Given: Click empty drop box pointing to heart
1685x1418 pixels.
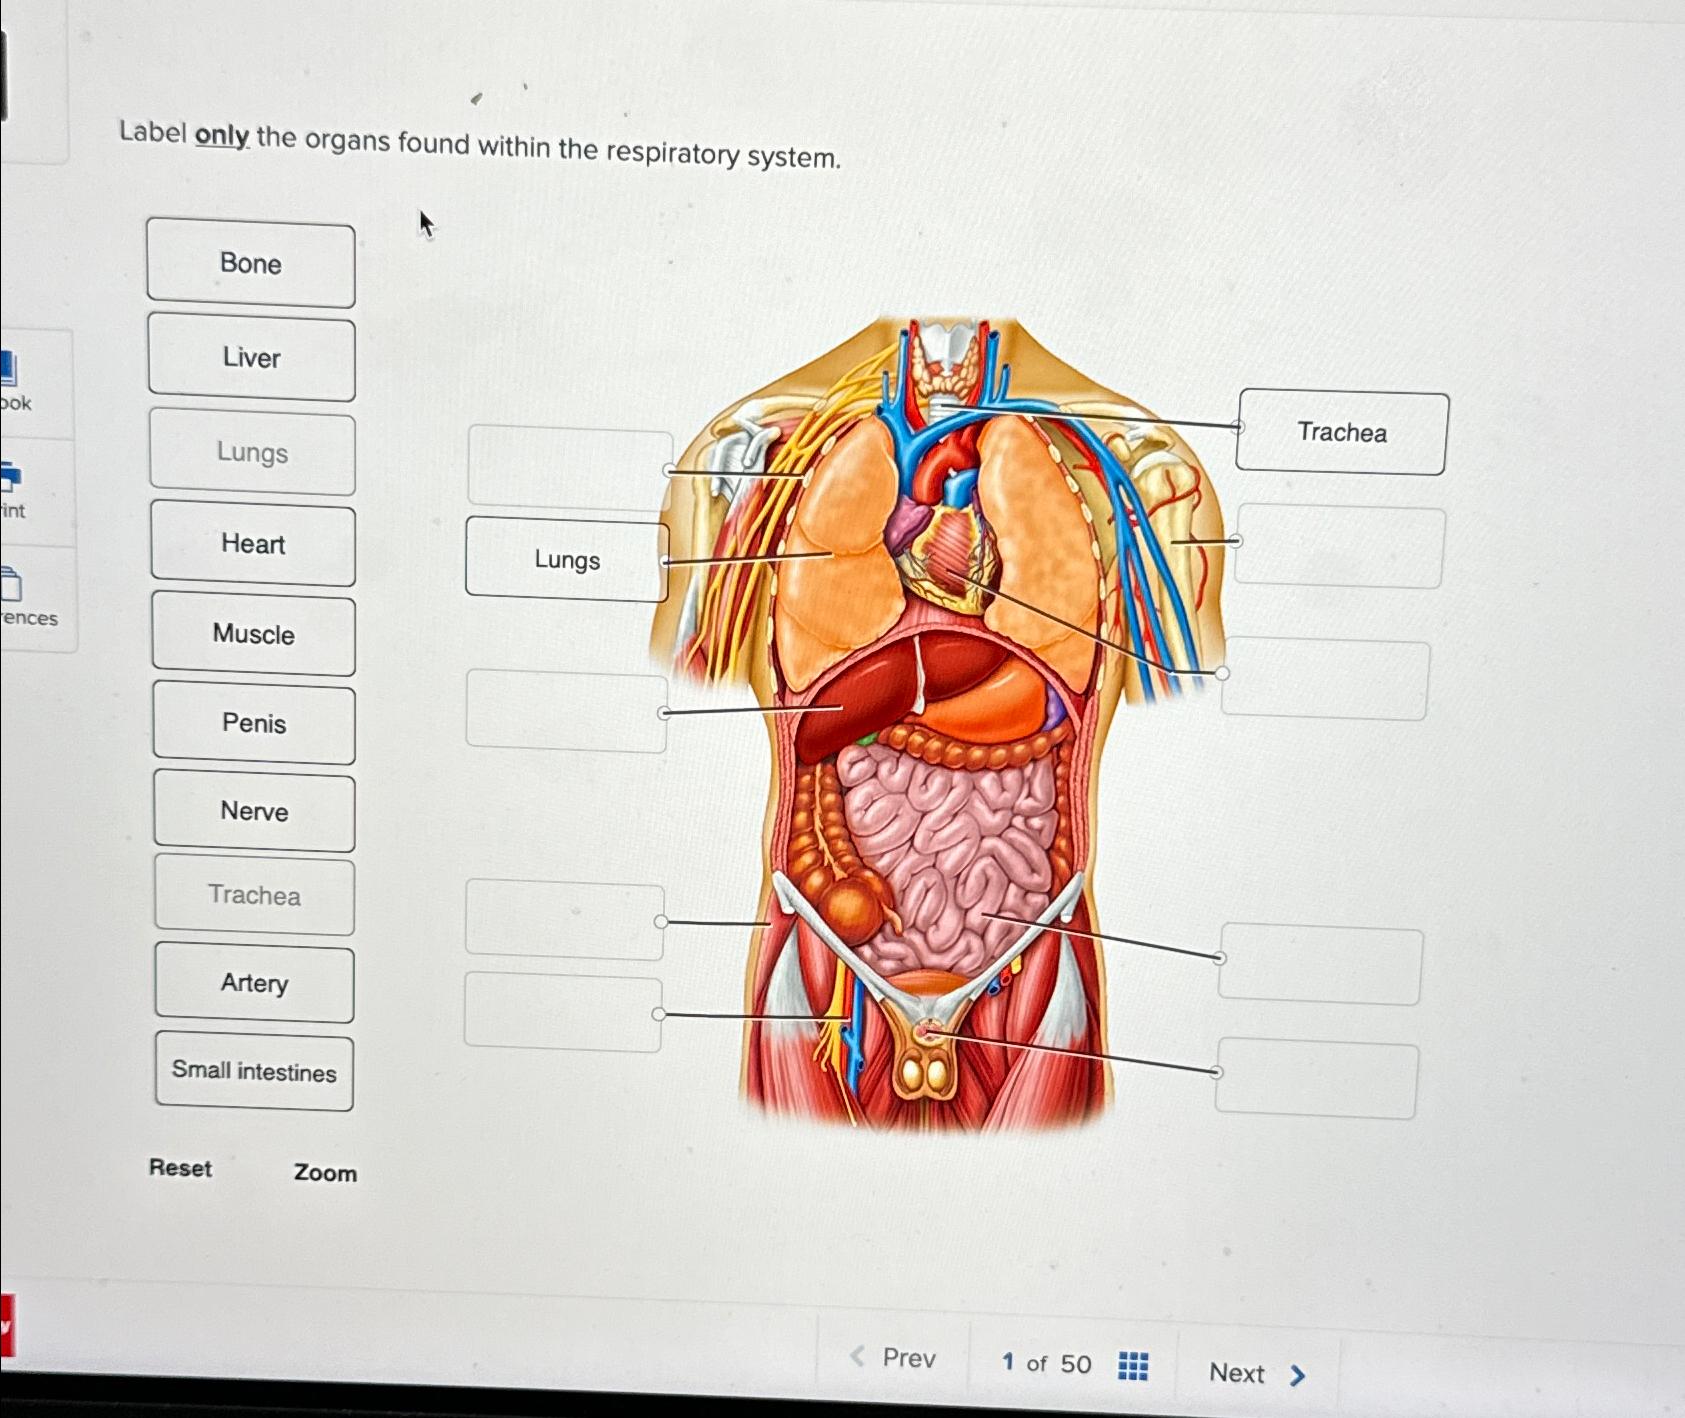Looking at the screenshot, I should (1326, 679).
